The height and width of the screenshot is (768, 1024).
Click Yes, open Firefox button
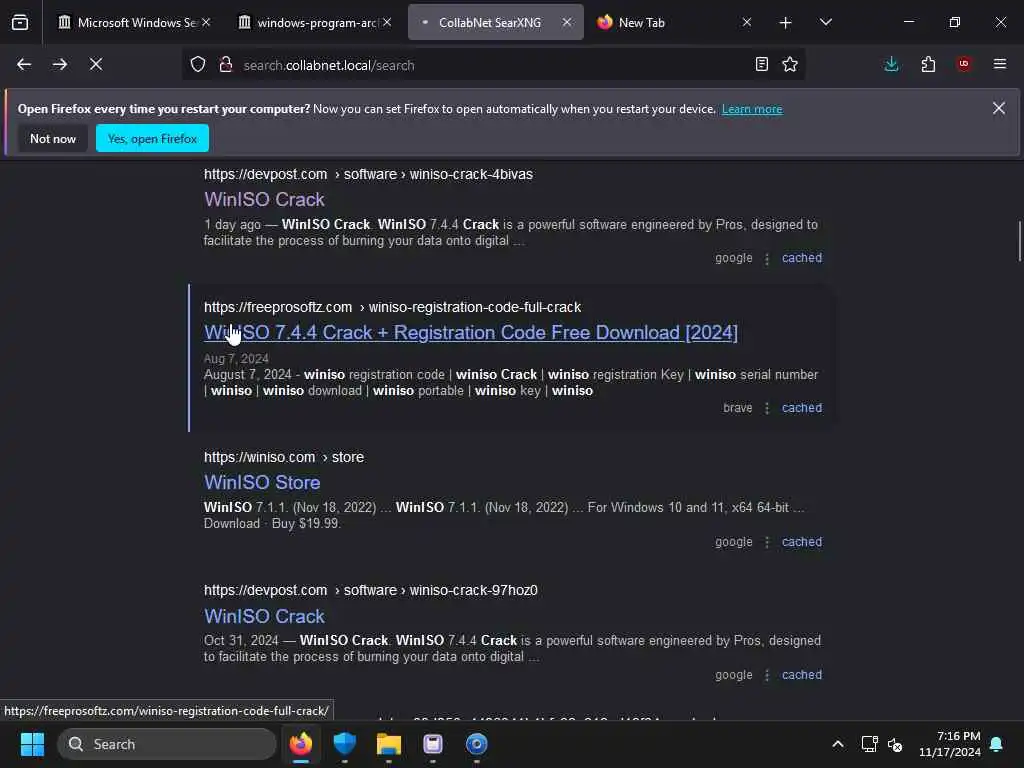tap(152, 138)
